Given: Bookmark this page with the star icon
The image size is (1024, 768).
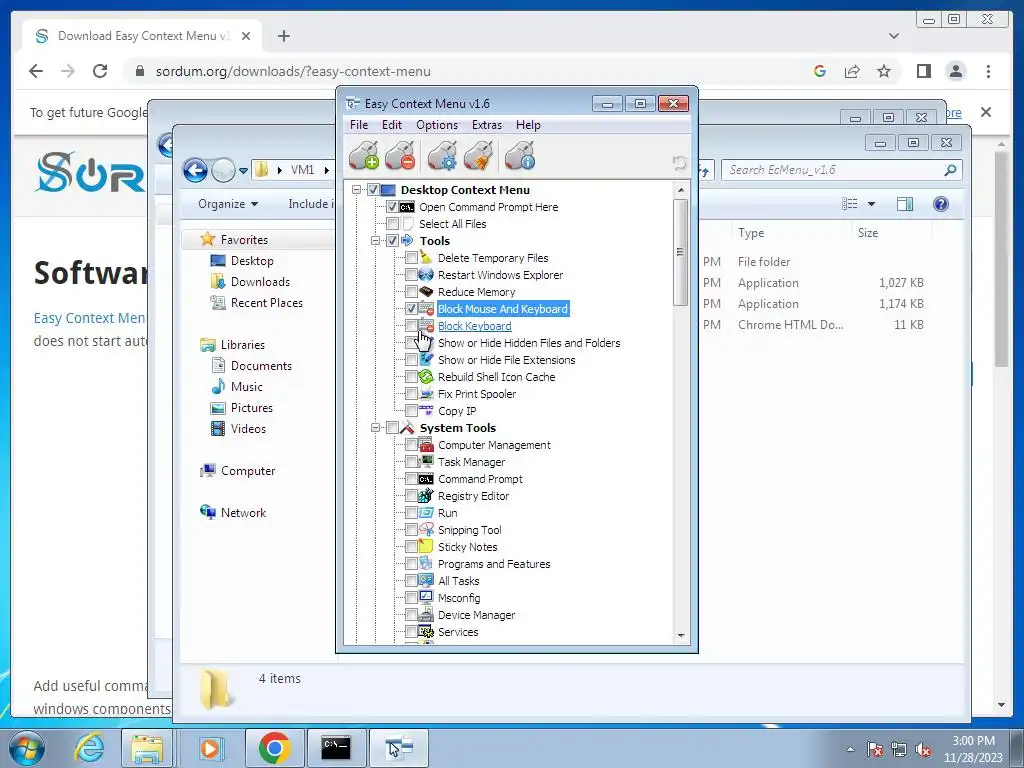Looking at the screenshot, I should pos(884,71).
